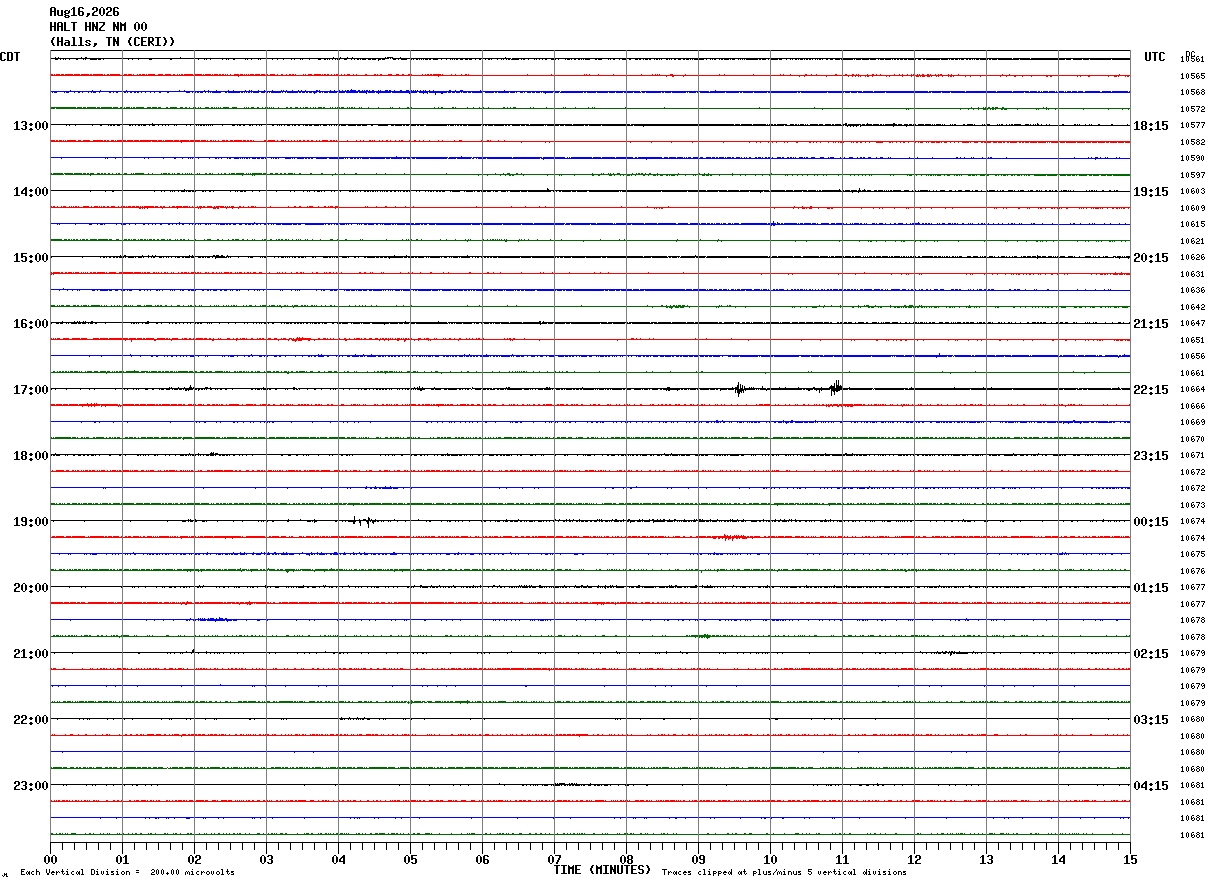This screenshot has height=886, width=1210.
Task: Click the 04:15 UTC time label
Action: click(x=1151, y=786)
